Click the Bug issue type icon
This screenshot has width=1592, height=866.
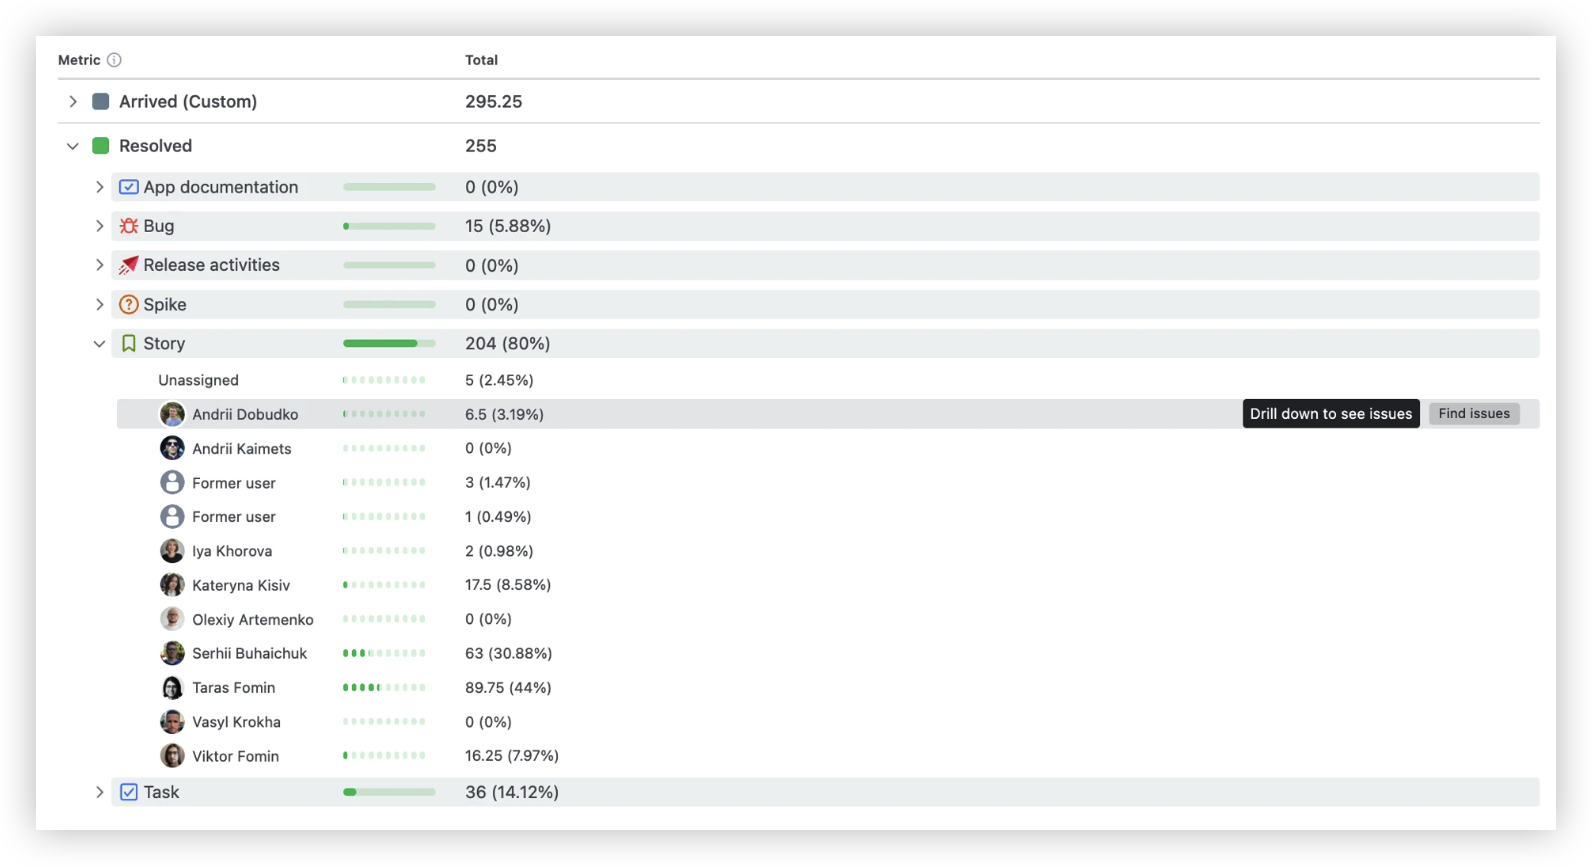[129, 226]
